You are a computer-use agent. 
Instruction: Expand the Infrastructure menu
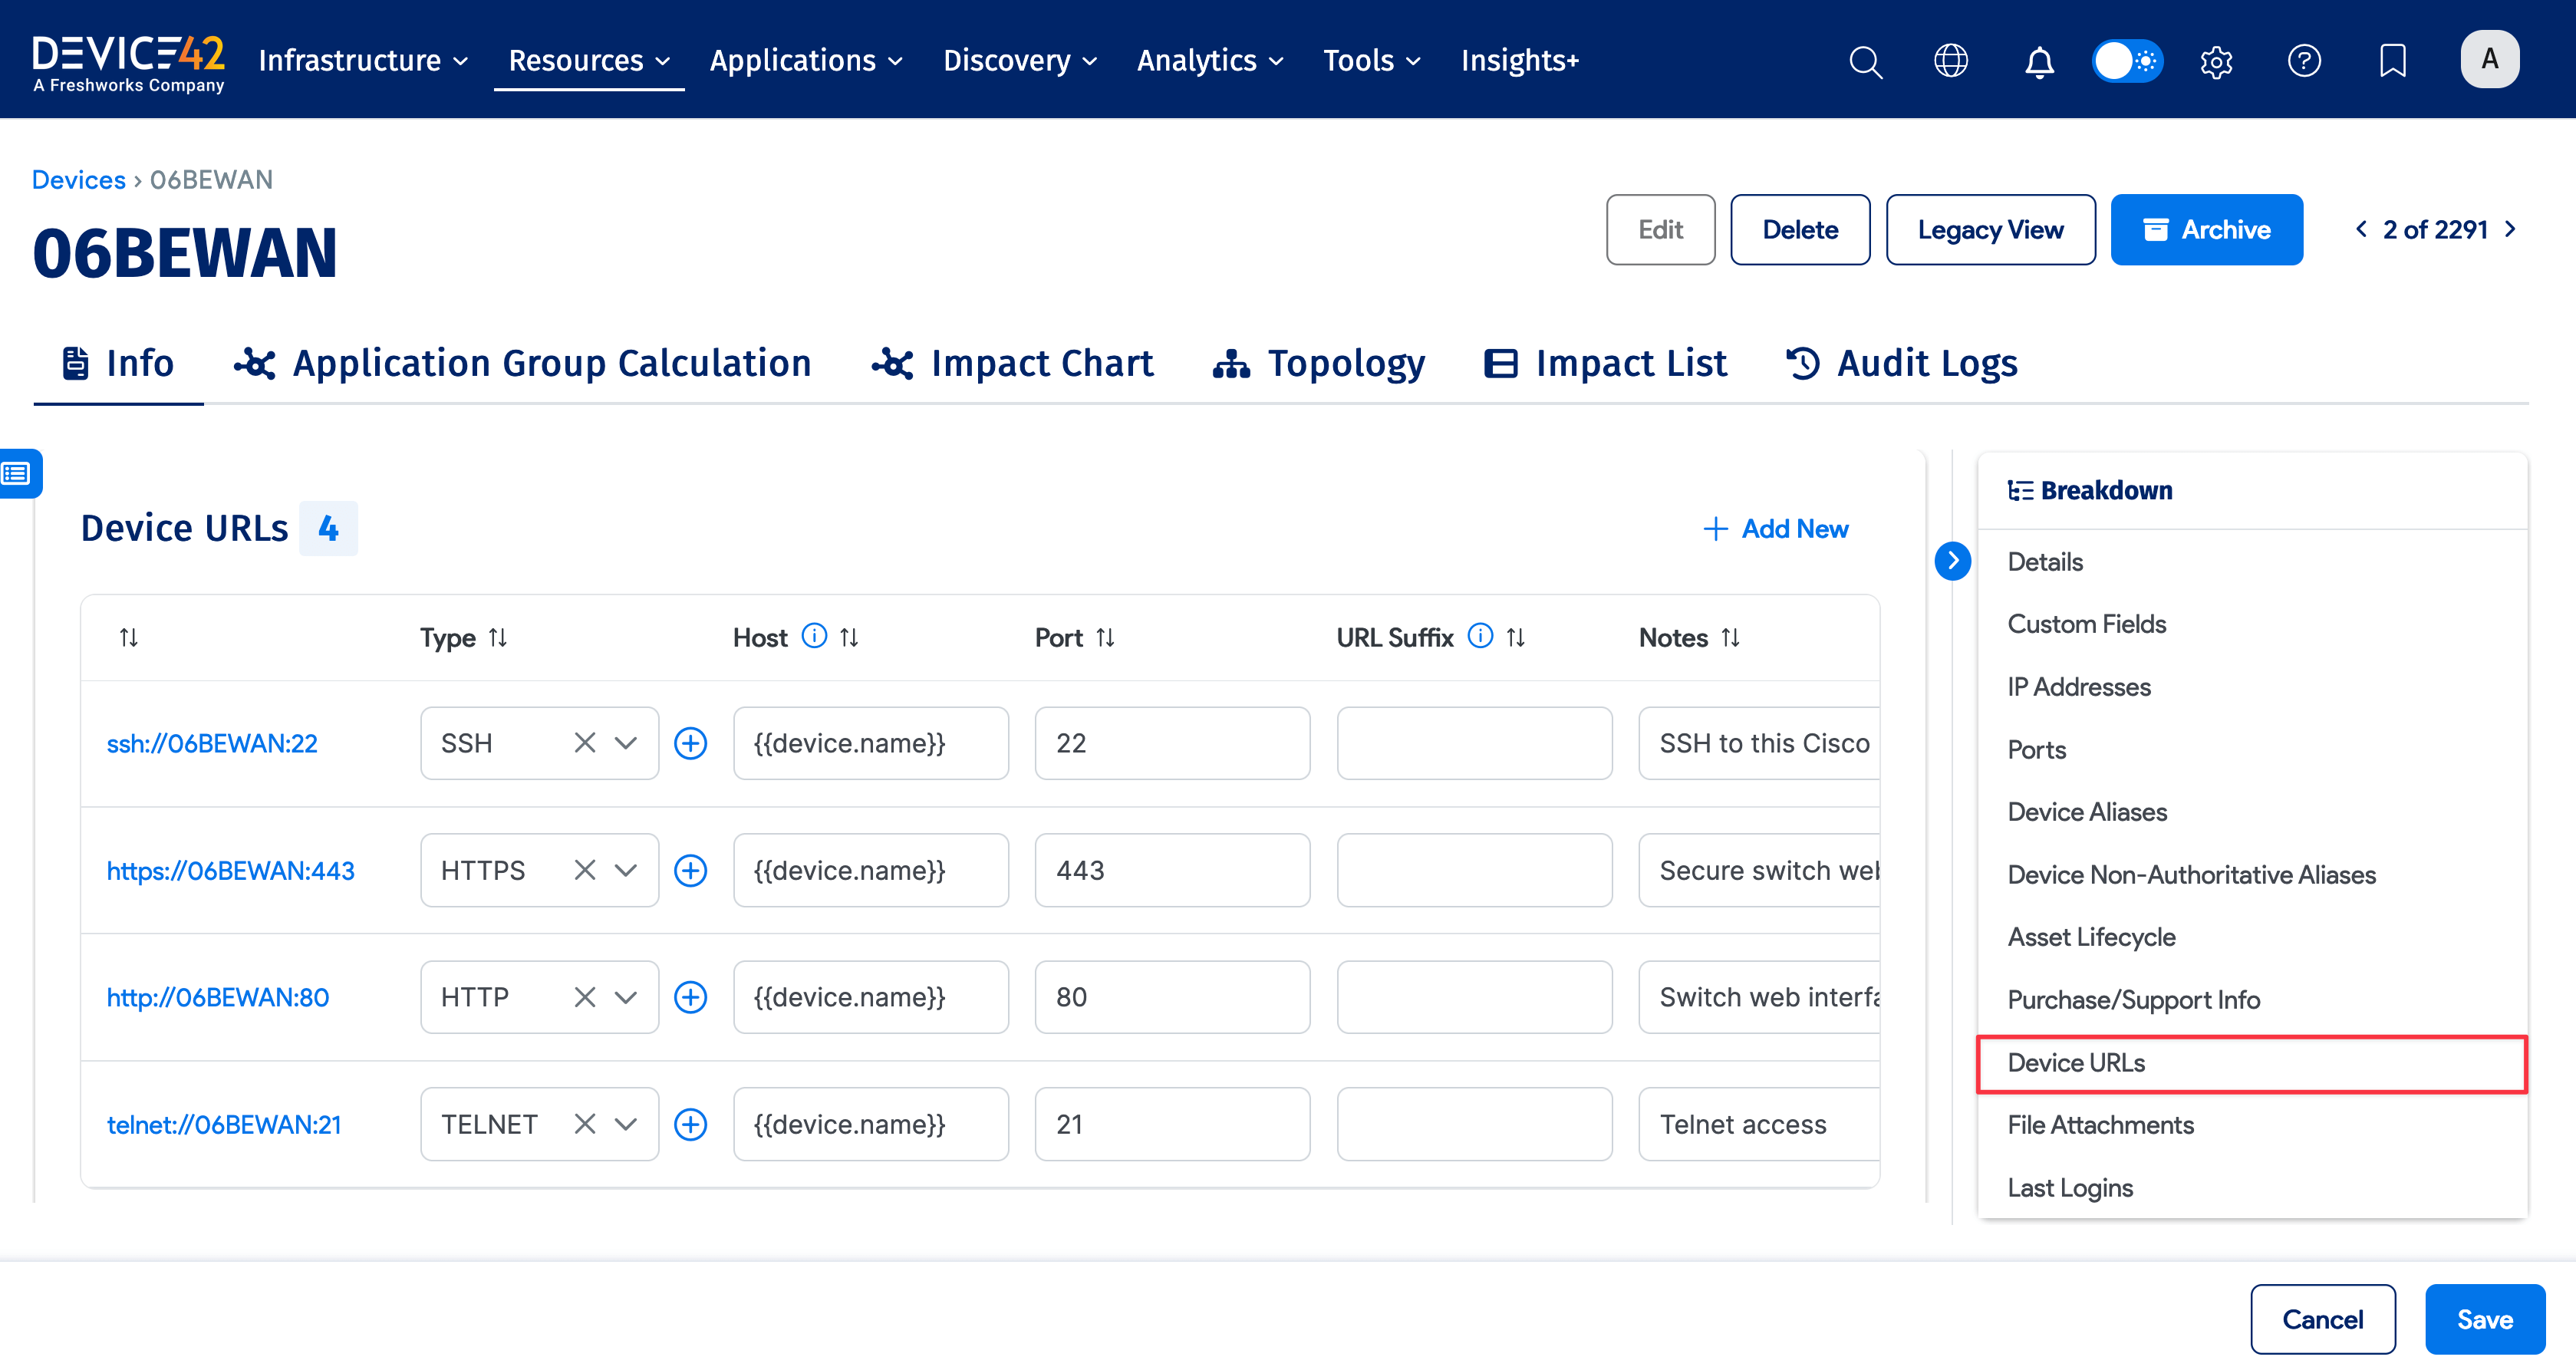tap(363, 61)
